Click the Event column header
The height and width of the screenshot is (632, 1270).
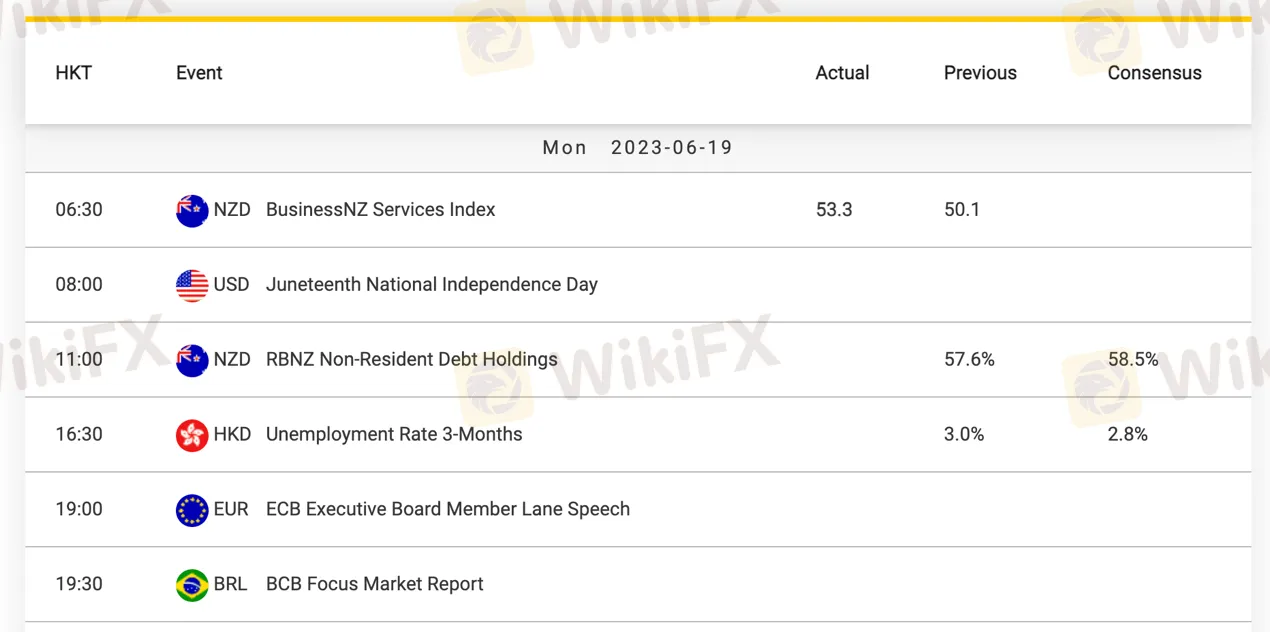point(199,73)
